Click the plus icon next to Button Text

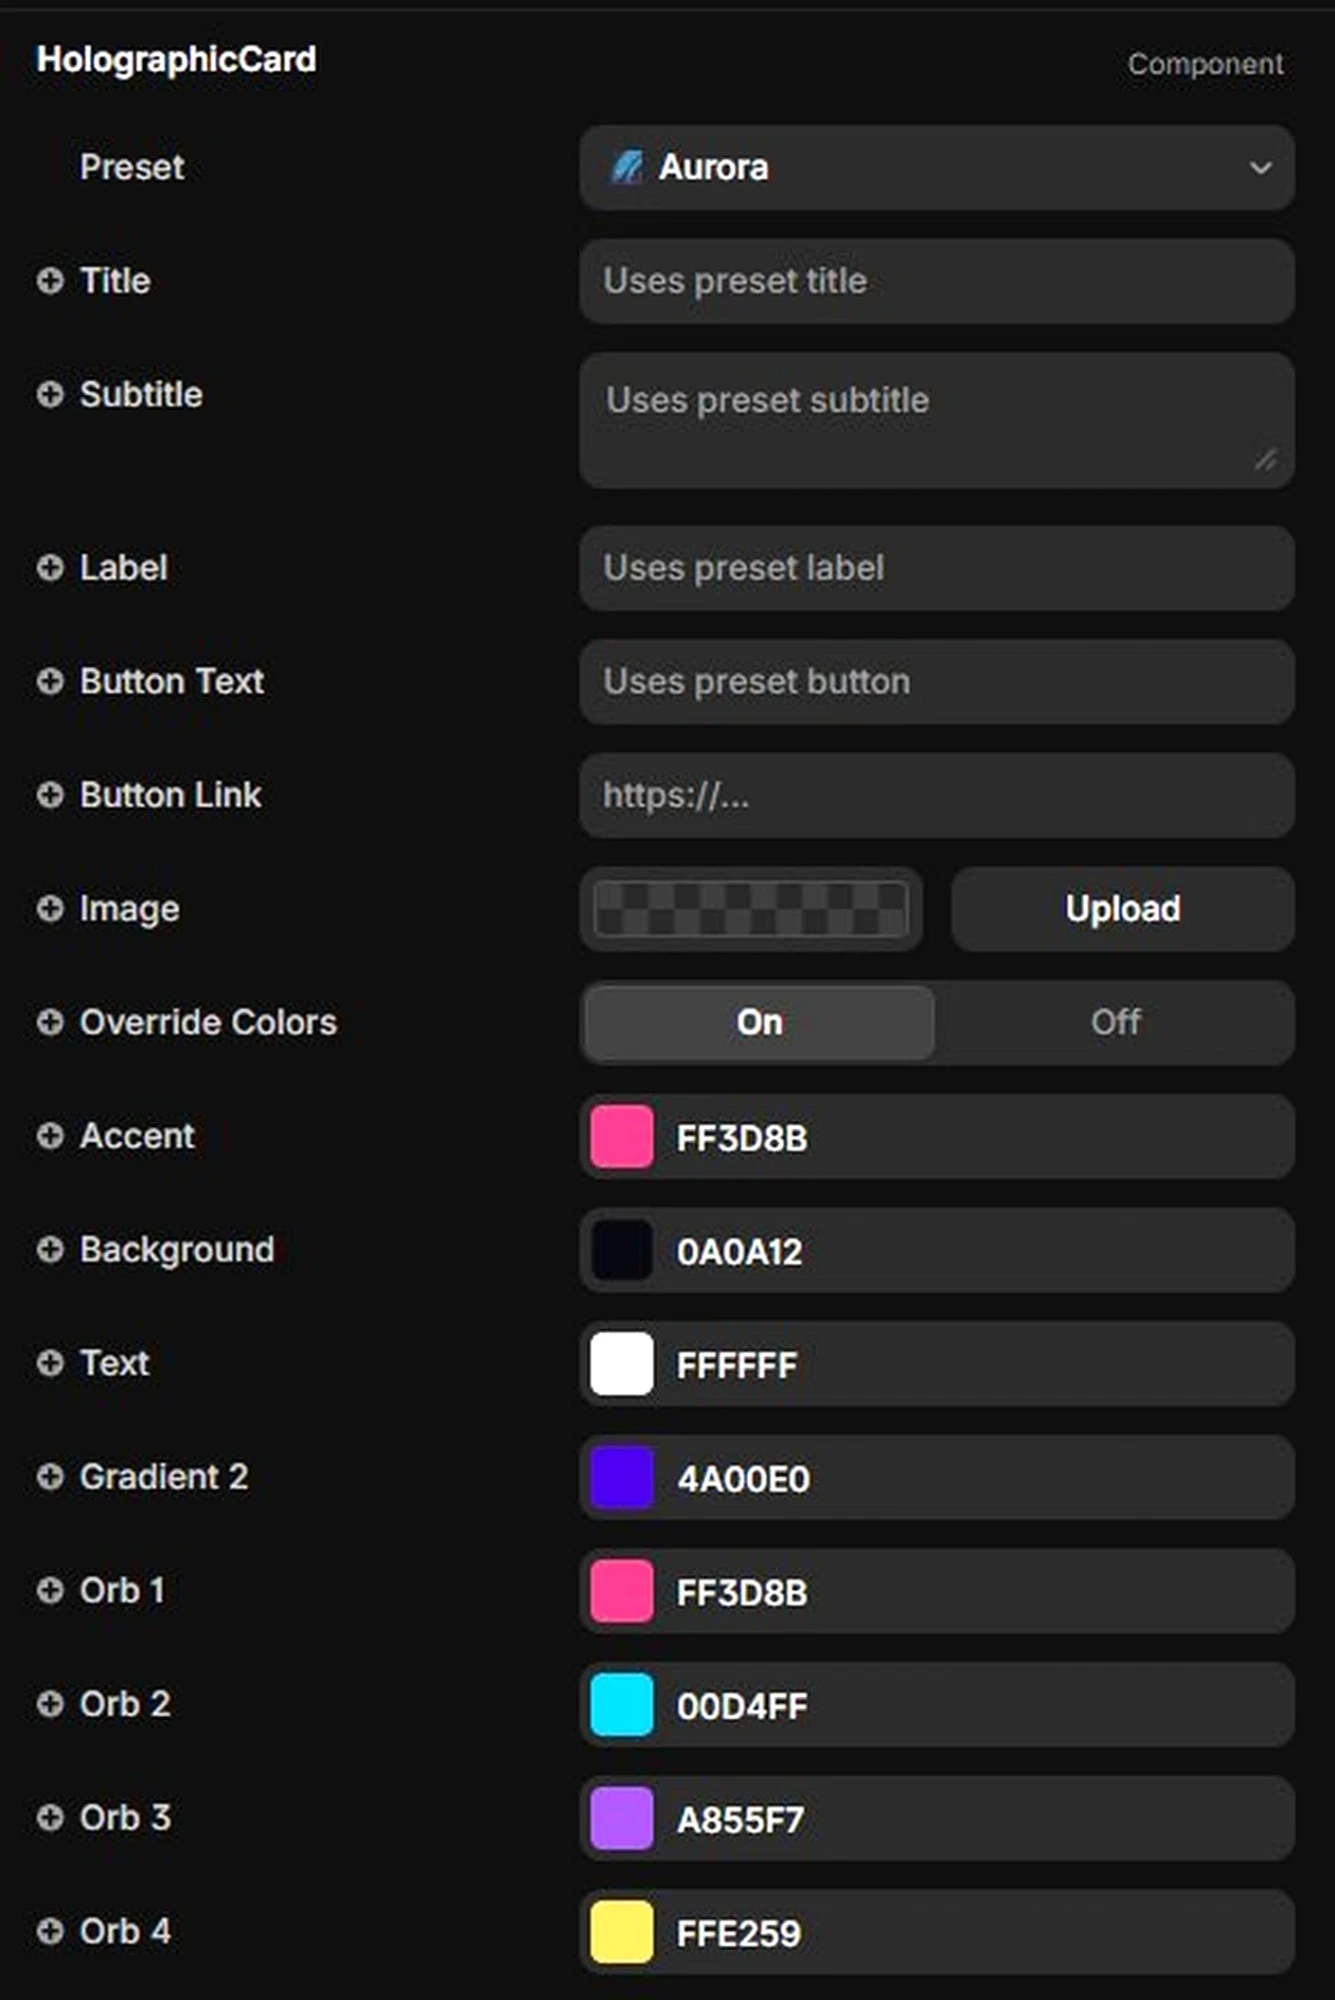pos(50,681)
